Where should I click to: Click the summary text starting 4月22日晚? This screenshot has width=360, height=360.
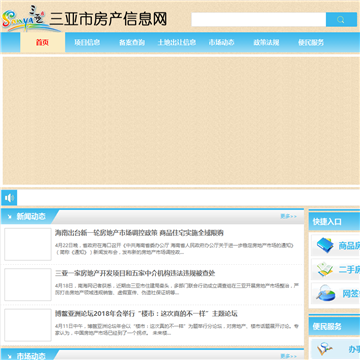pos(174,249)
